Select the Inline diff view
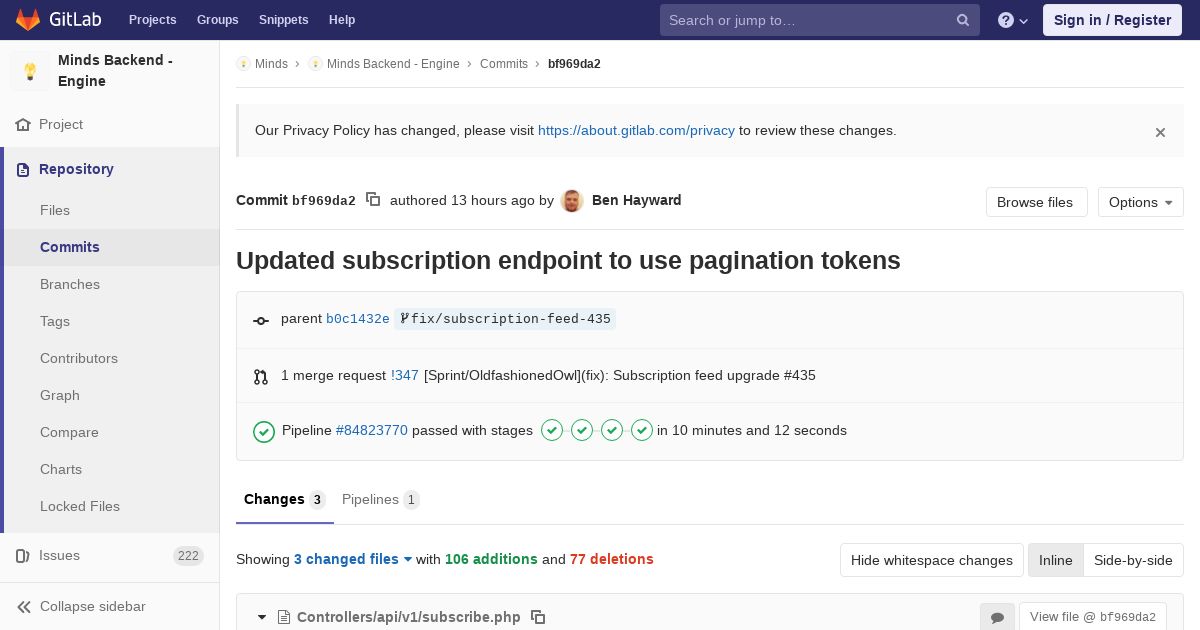 point(1055,560)
